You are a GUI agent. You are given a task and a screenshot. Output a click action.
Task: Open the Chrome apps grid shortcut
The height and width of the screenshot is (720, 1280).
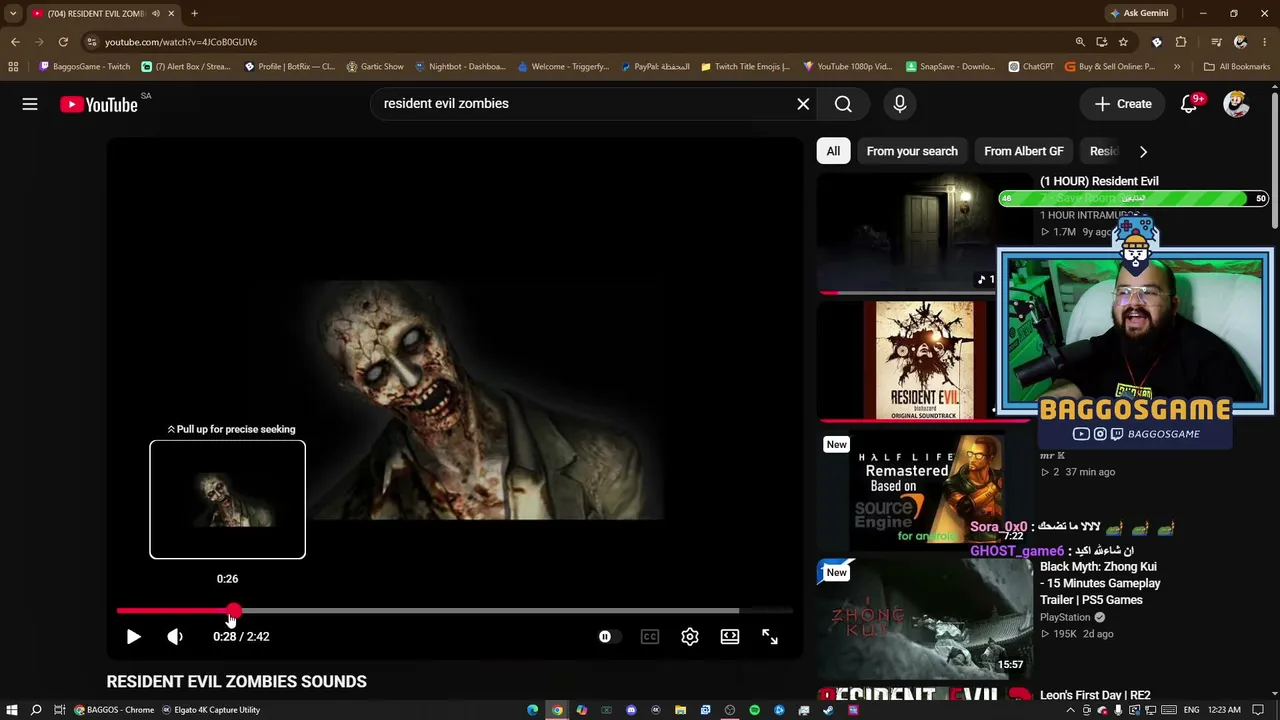[x=13, y=67]
